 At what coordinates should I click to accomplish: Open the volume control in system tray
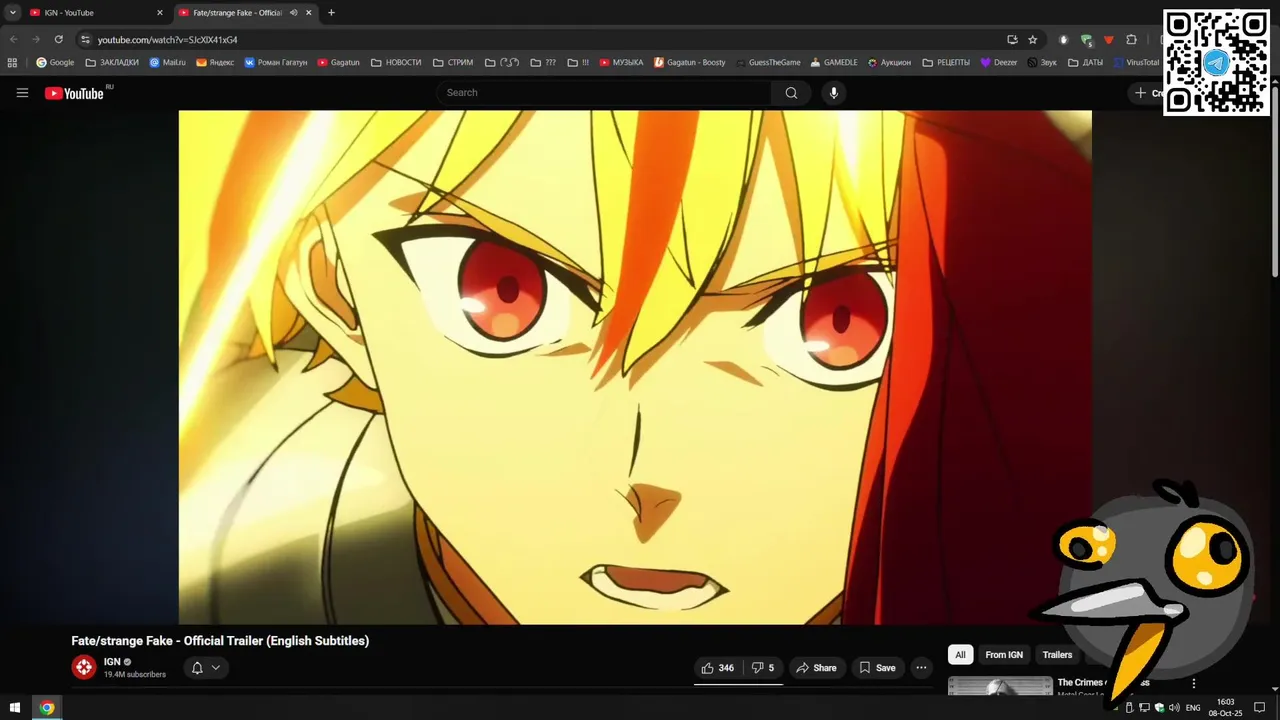click(1174, 708)
